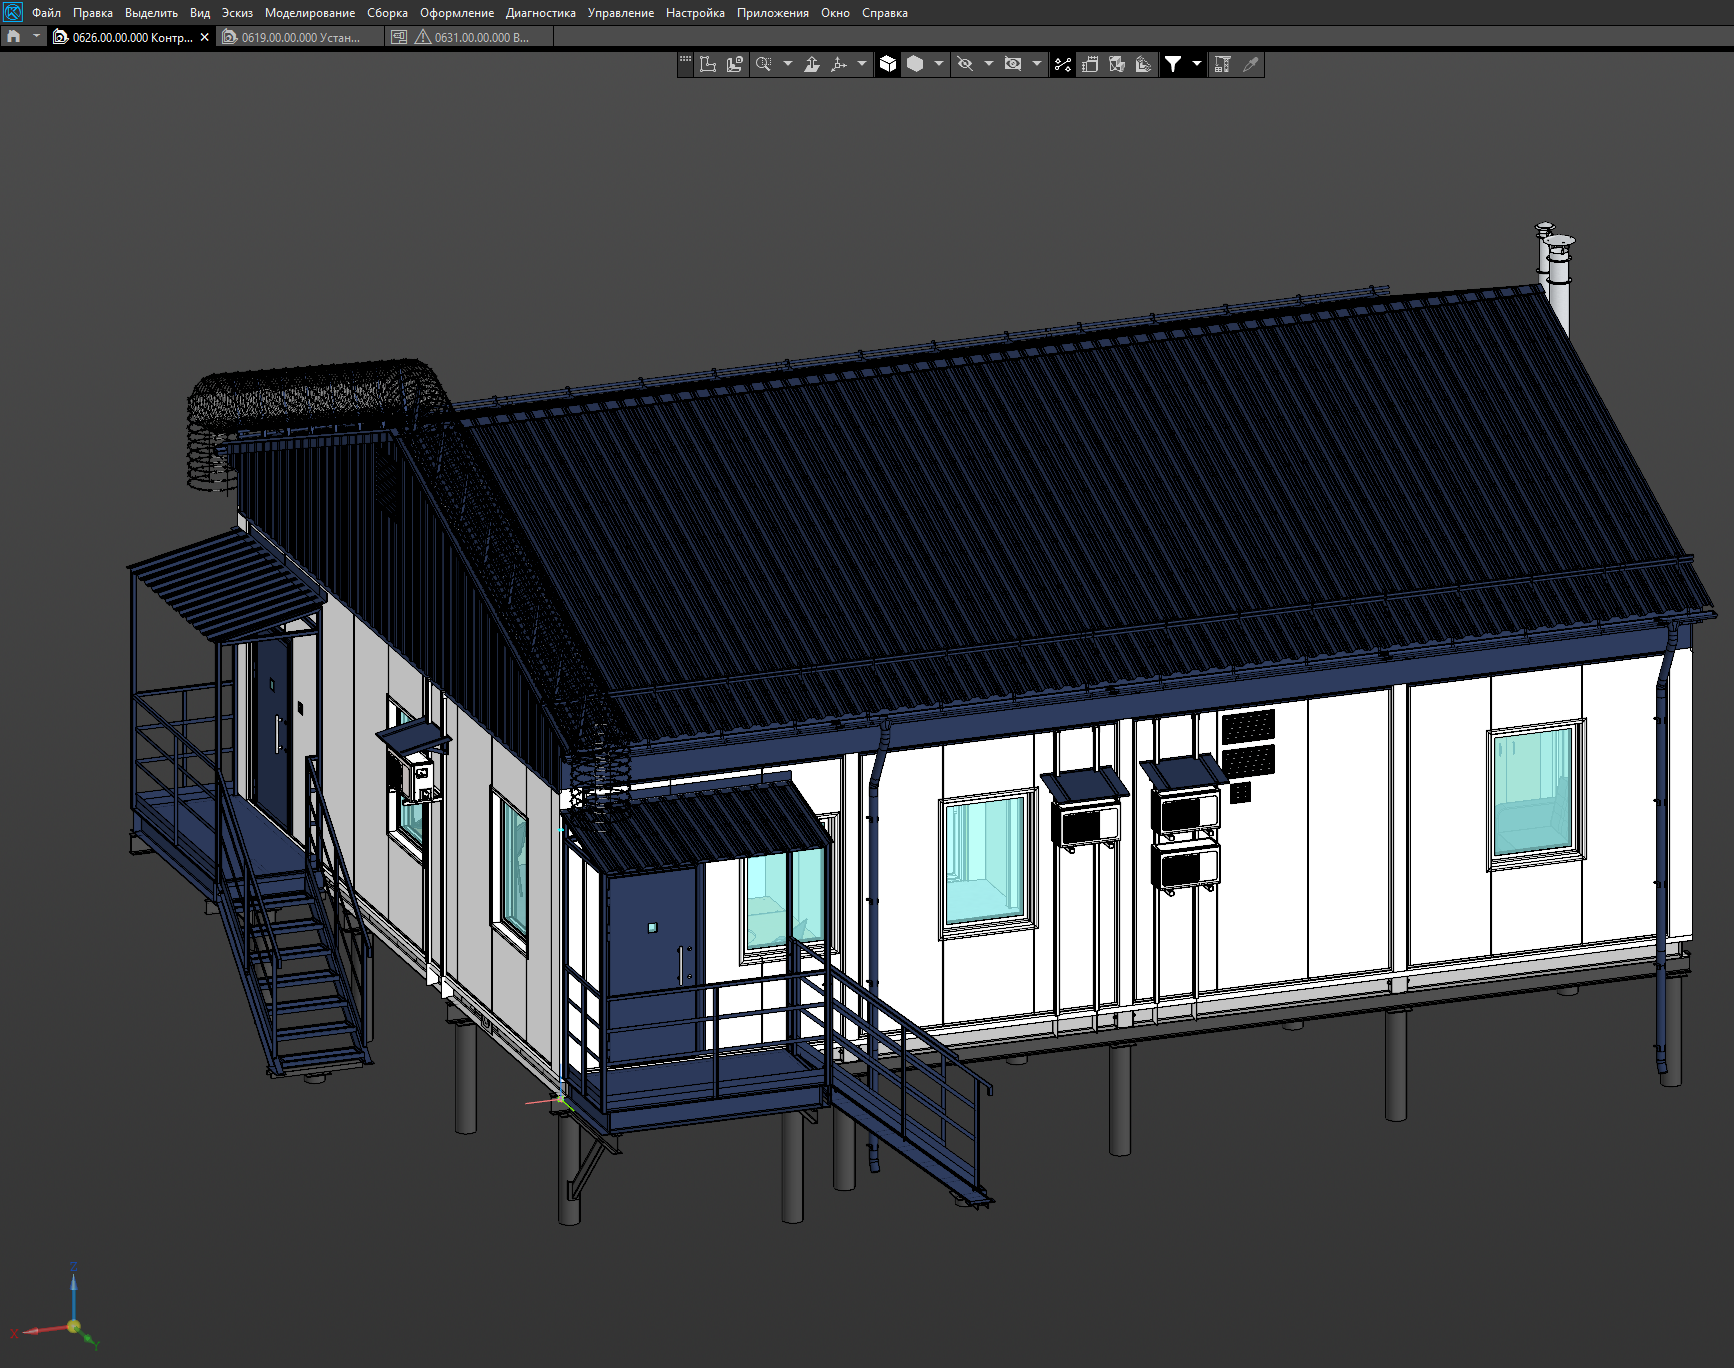
Task: Toggle shaded-with-edges white cube display mode
Action: (x=888, y=65)
